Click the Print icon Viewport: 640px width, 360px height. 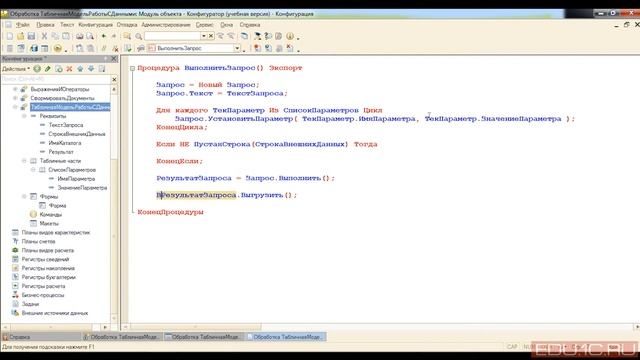tap(80, 36)
